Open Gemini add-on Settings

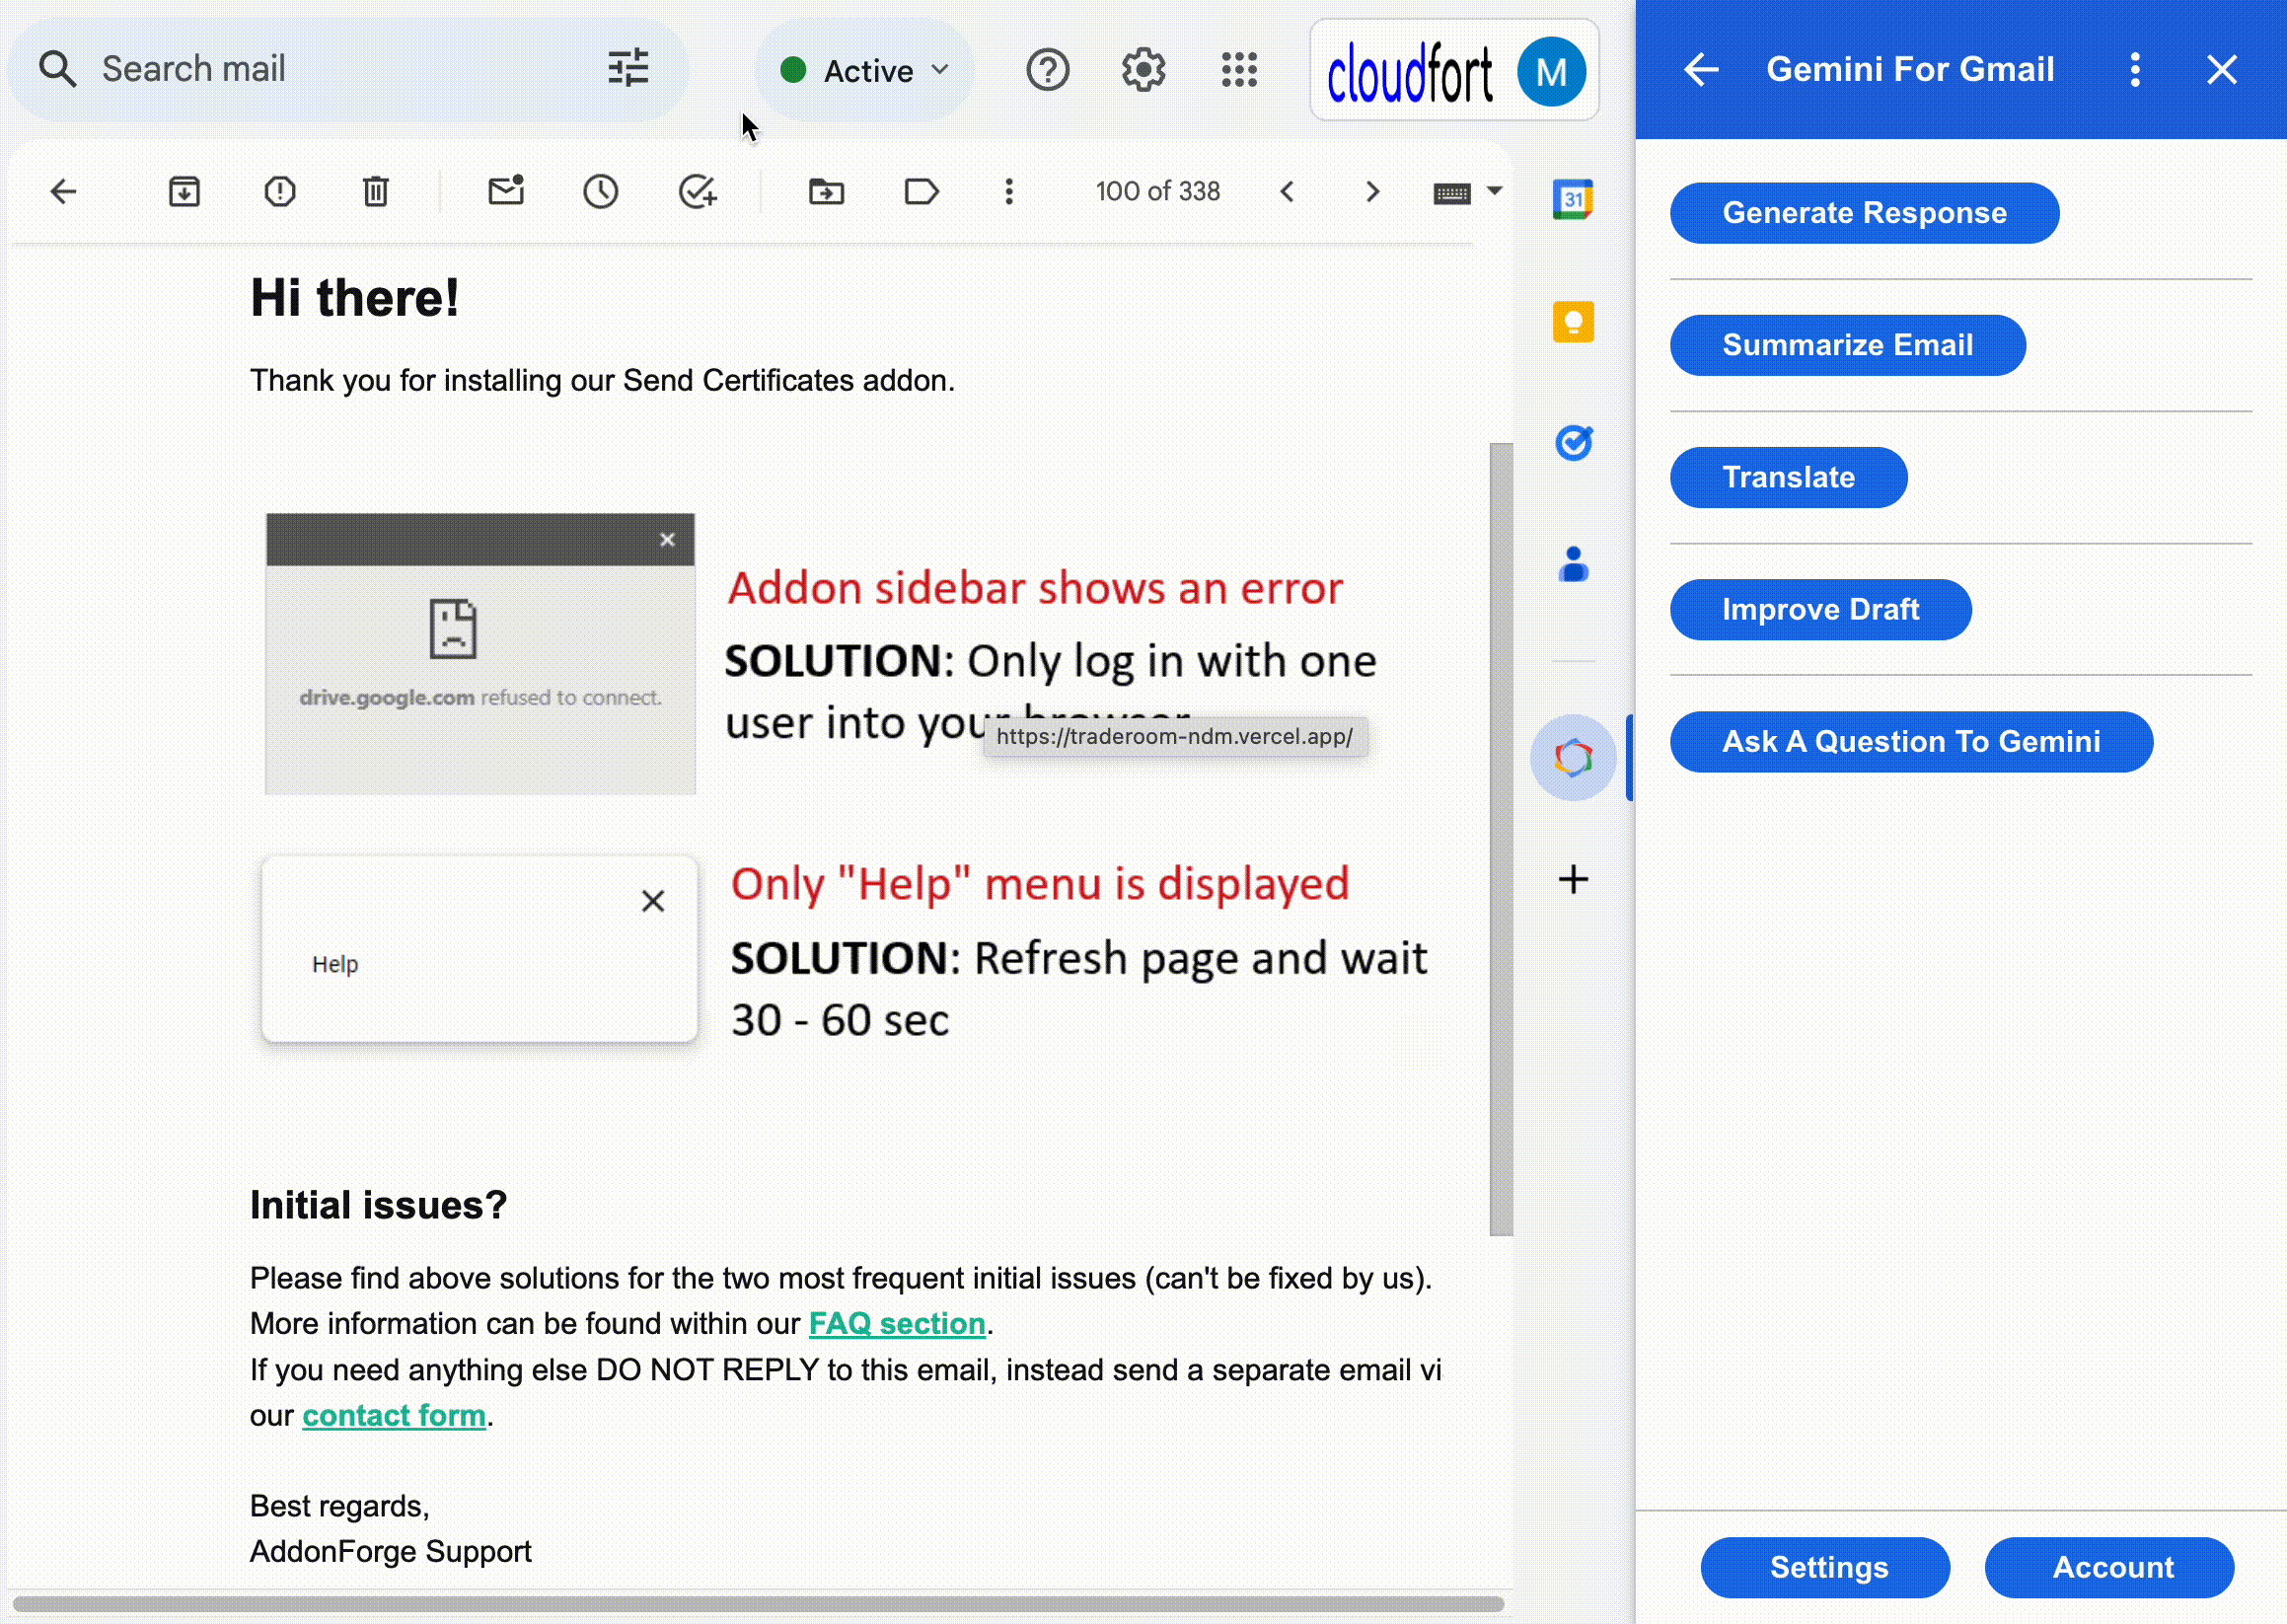click(x=1825, y=1567)
